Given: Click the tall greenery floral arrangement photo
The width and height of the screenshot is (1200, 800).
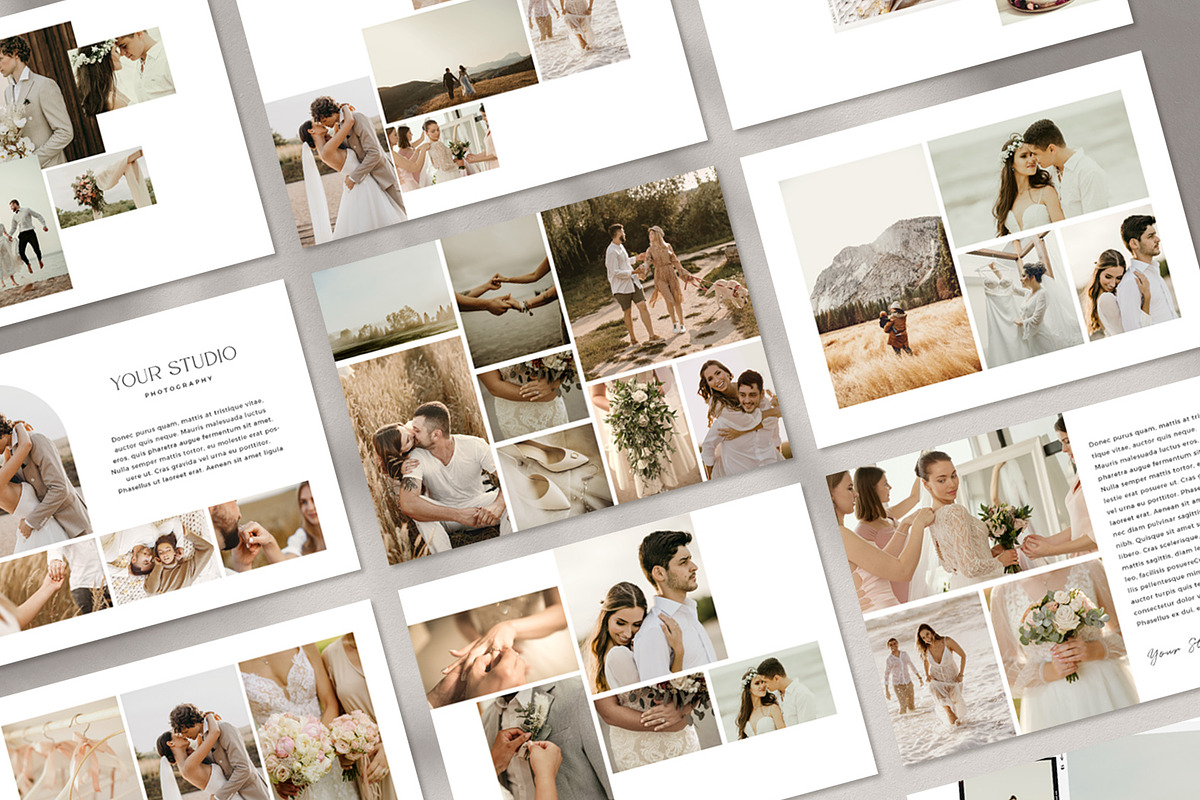Looking at the screenshot, I should click(645, 433).
